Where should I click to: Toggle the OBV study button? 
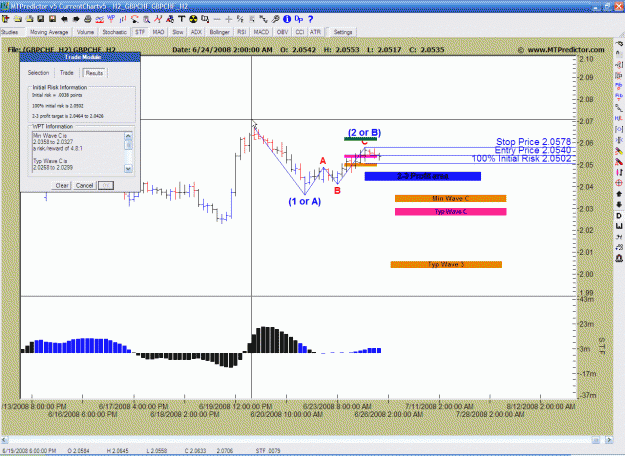(x=282, y=32)
